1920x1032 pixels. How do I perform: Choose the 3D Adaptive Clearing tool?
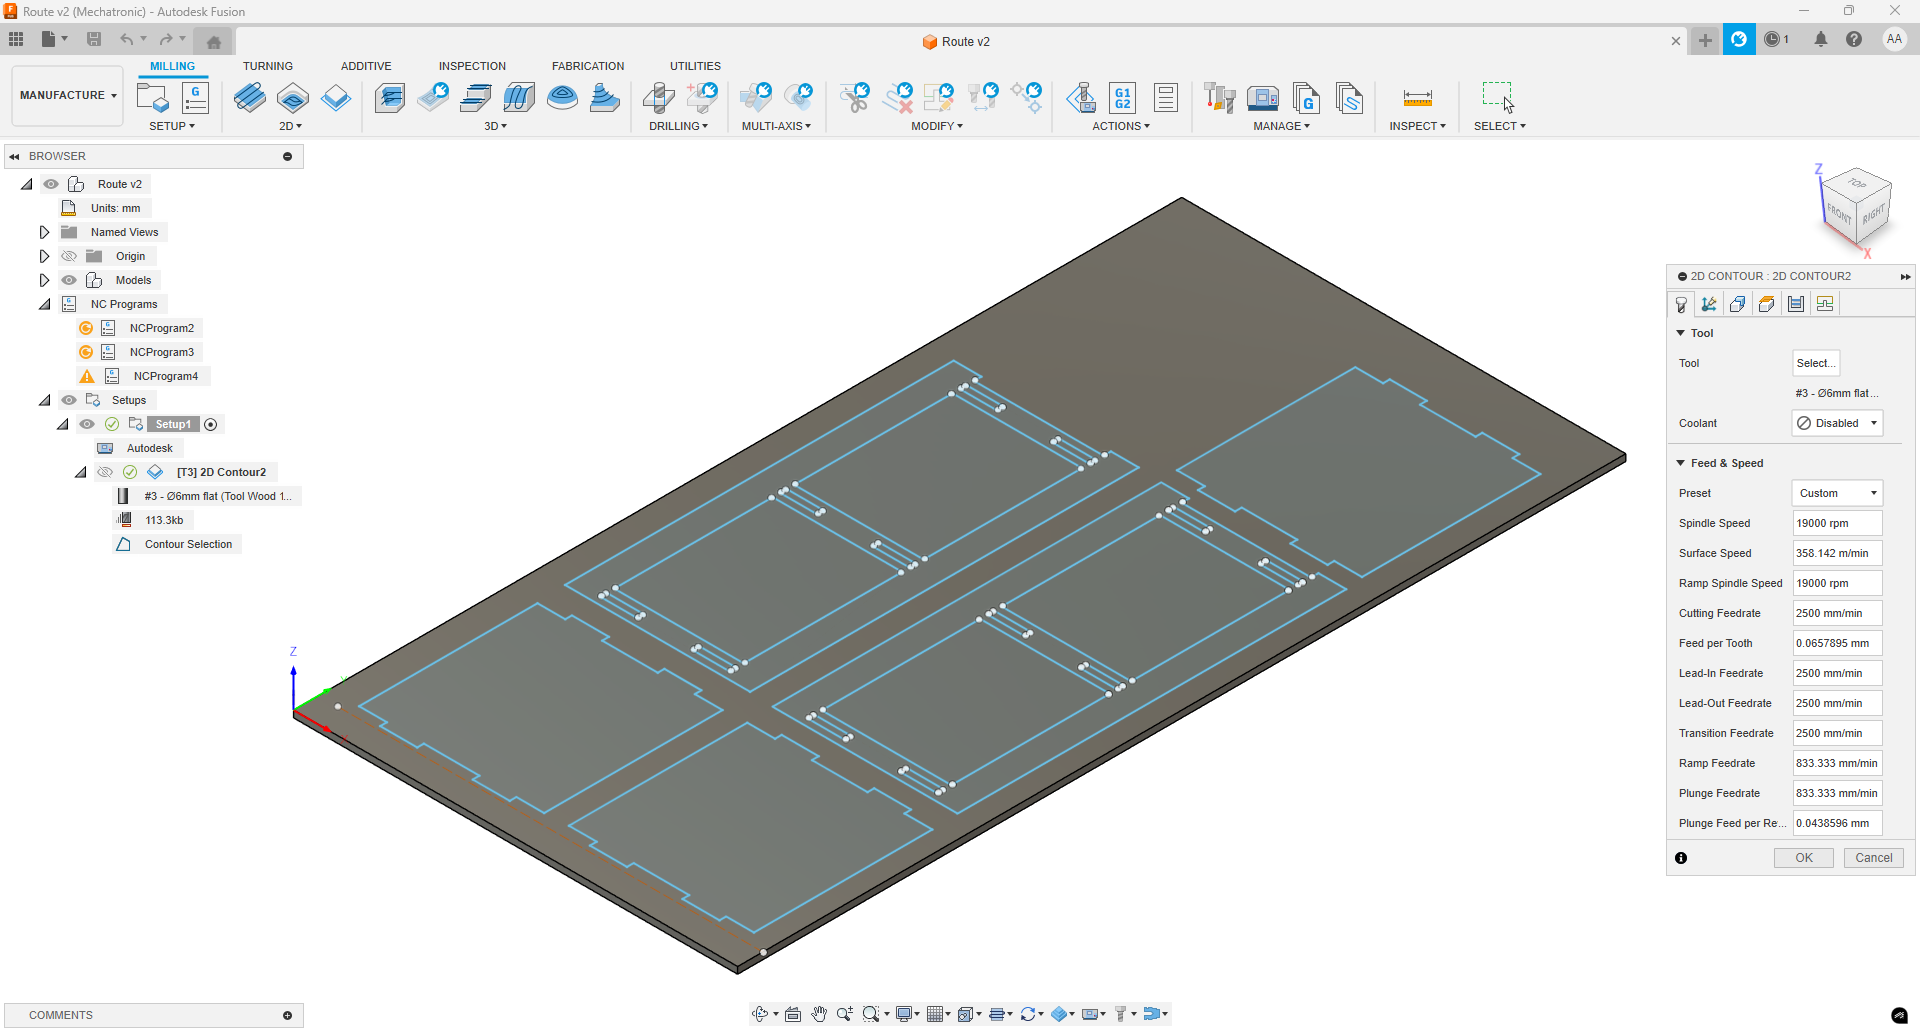pos(390,98)
